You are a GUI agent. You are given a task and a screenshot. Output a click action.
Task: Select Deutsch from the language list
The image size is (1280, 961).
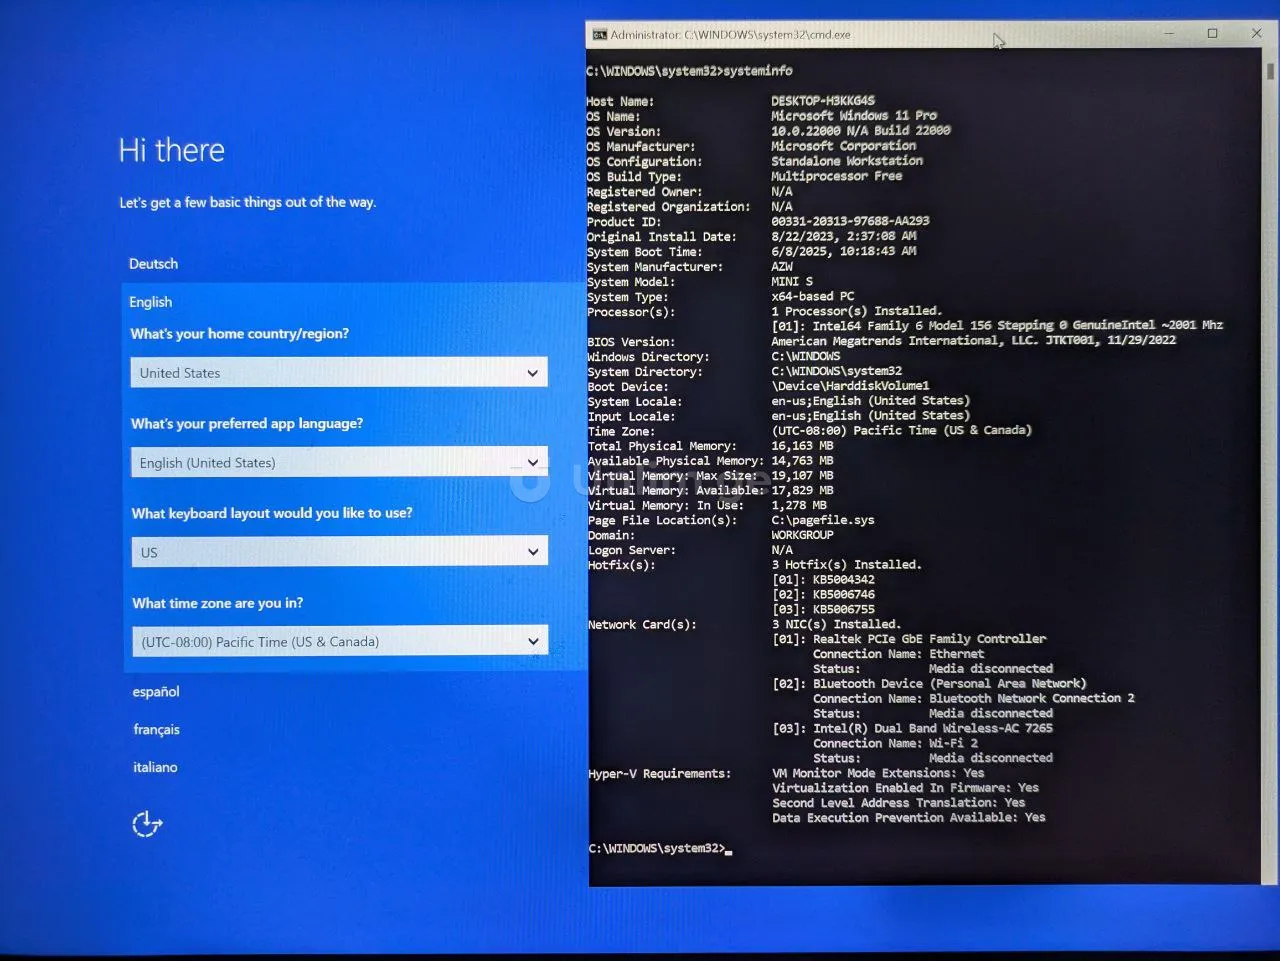point(153,264)
